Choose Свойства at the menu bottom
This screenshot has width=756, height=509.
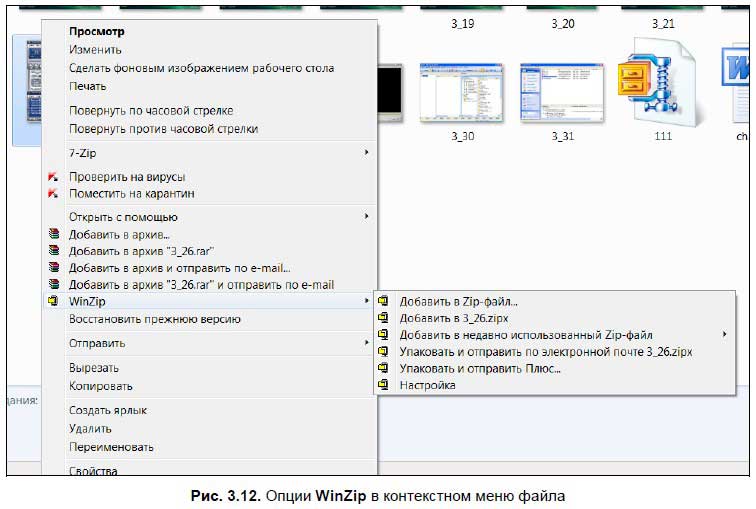click(93, 470)
